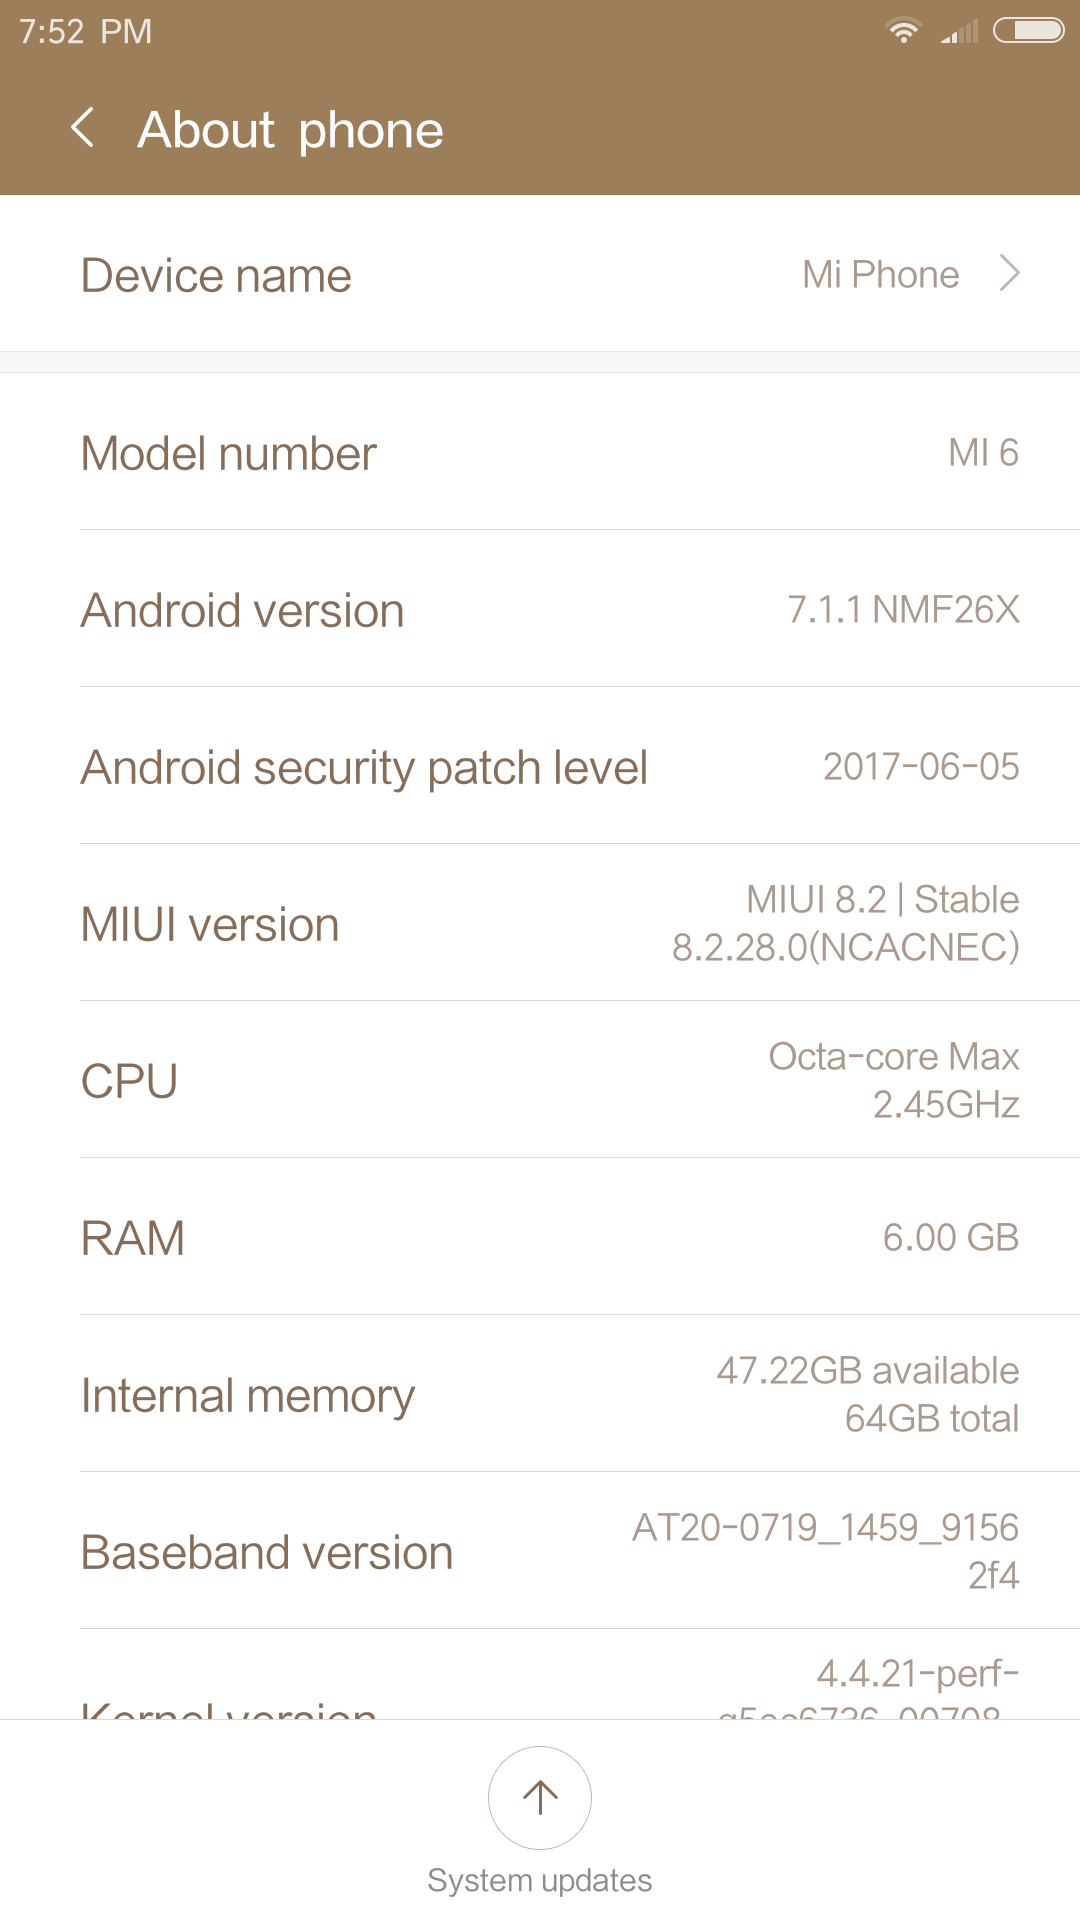Open Android security patch level row

coord(540,767)
